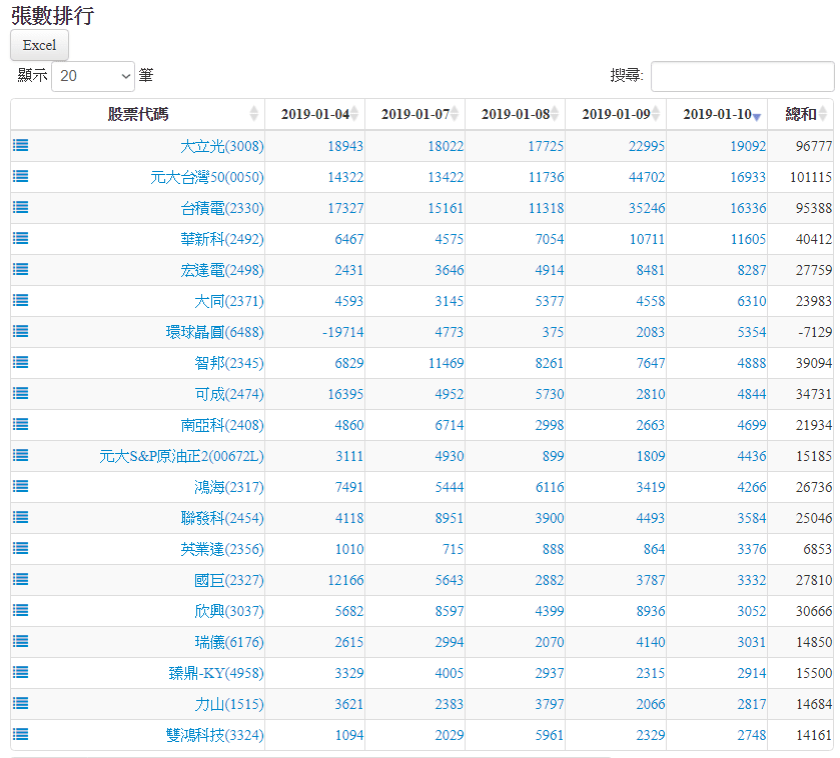Open the 元大台灣50(0050) stock link

(x=207, y=177)
